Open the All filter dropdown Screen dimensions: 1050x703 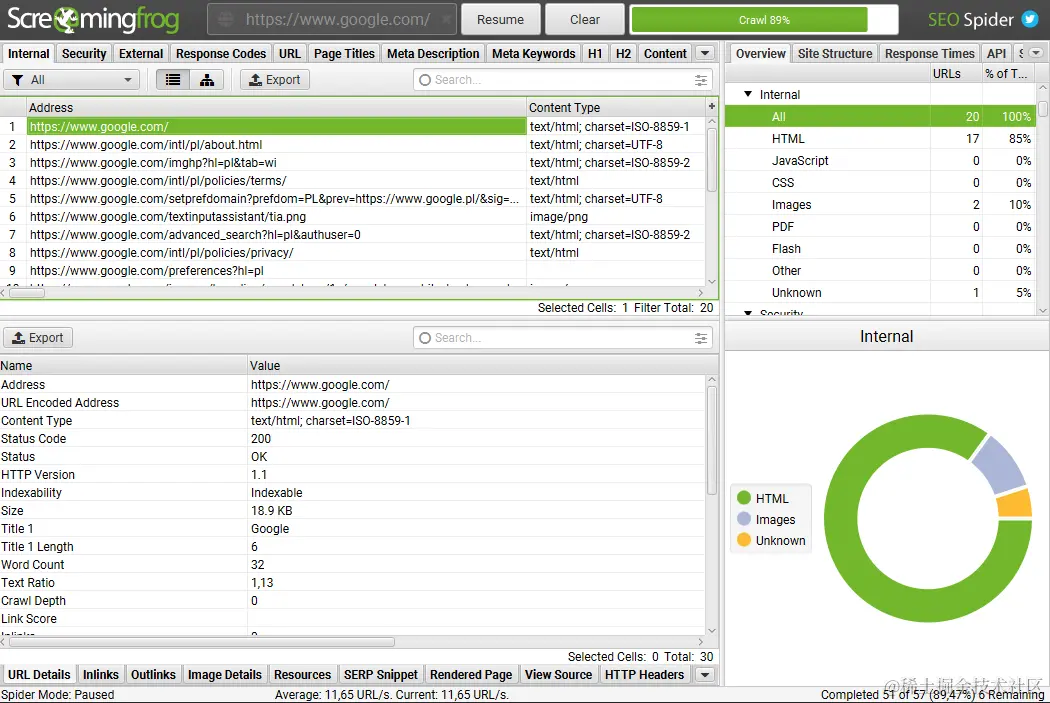coord(72,80)
